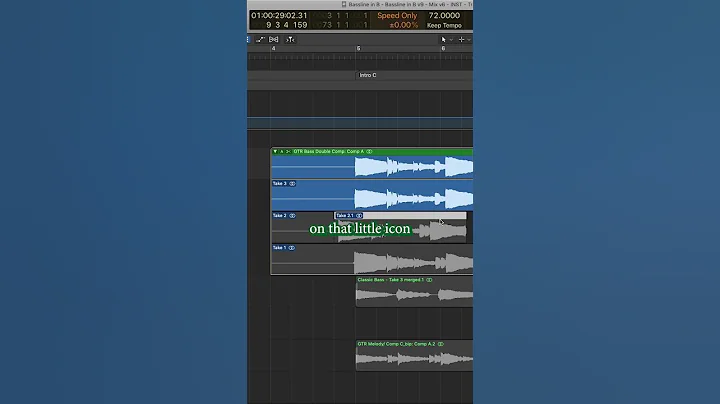720x404 pixels.
Task: Click the loop icon beside Take 2.1
Action: tap(359, 216)
